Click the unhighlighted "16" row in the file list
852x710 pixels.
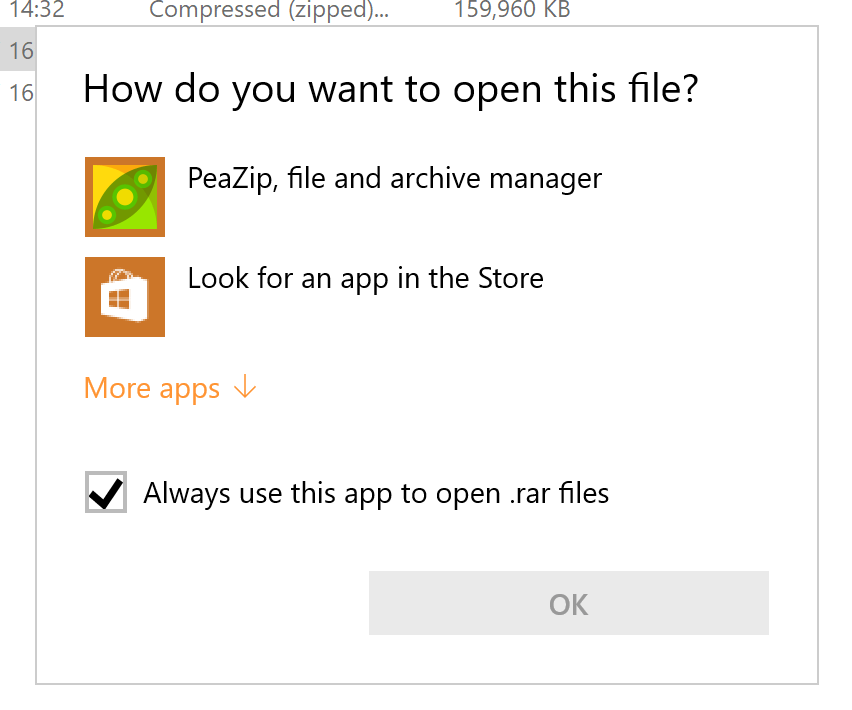(20, 94)
